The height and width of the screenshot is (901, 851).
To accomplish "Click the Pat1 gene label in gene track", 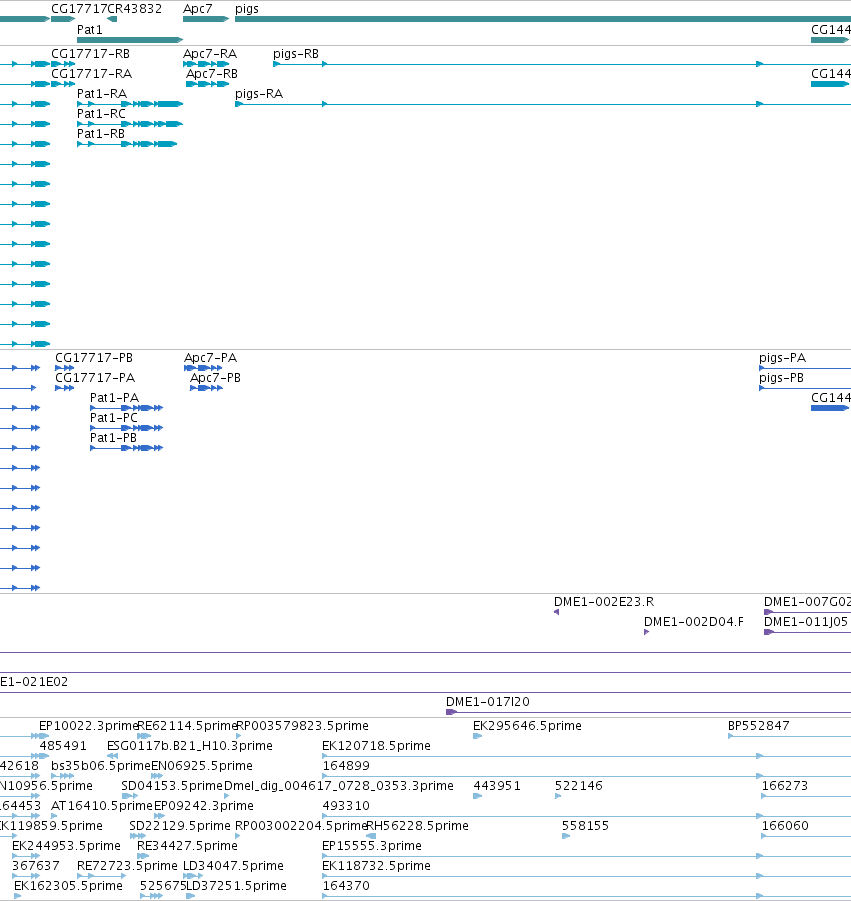I will coord(90,29).
